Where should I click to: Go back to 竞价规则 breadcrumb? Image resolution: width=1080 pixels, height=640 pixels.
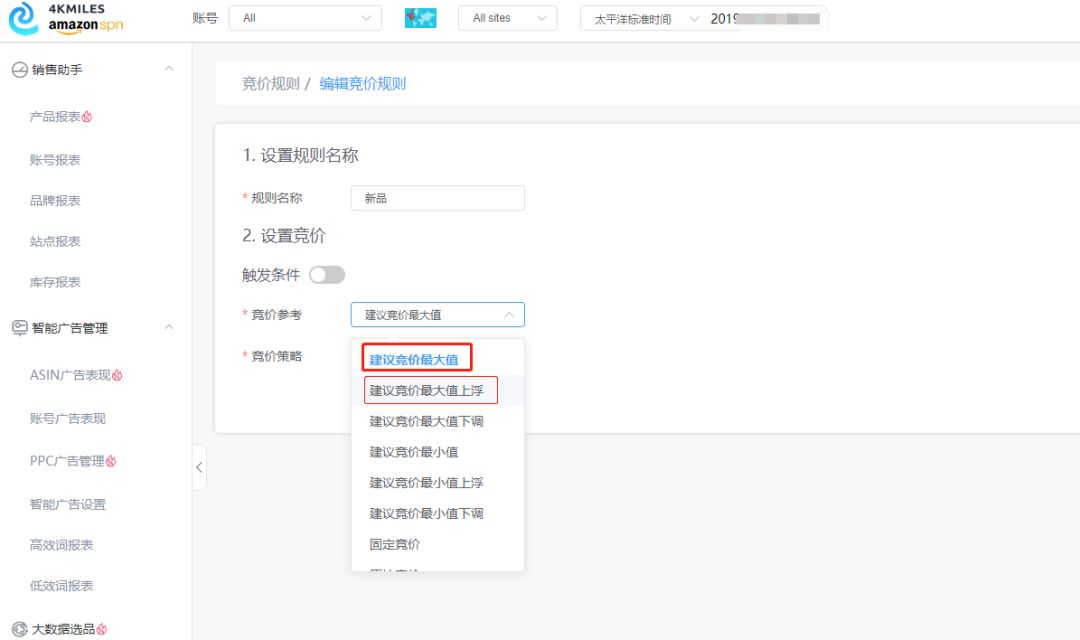click(270, 84)
